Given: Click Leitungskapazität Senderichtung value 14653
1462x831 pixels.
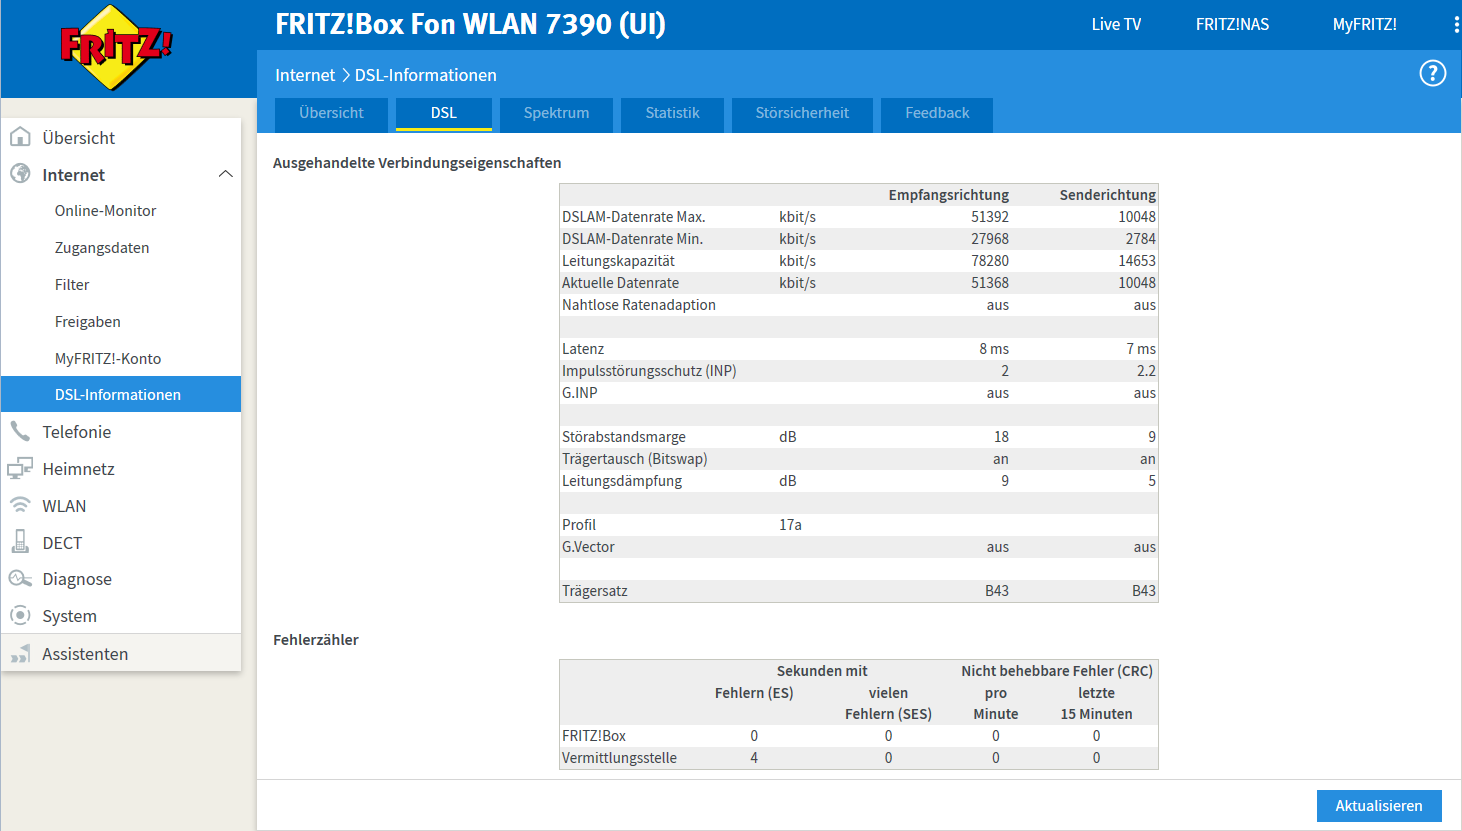Looking at the screenshot, I should 1137,261.
